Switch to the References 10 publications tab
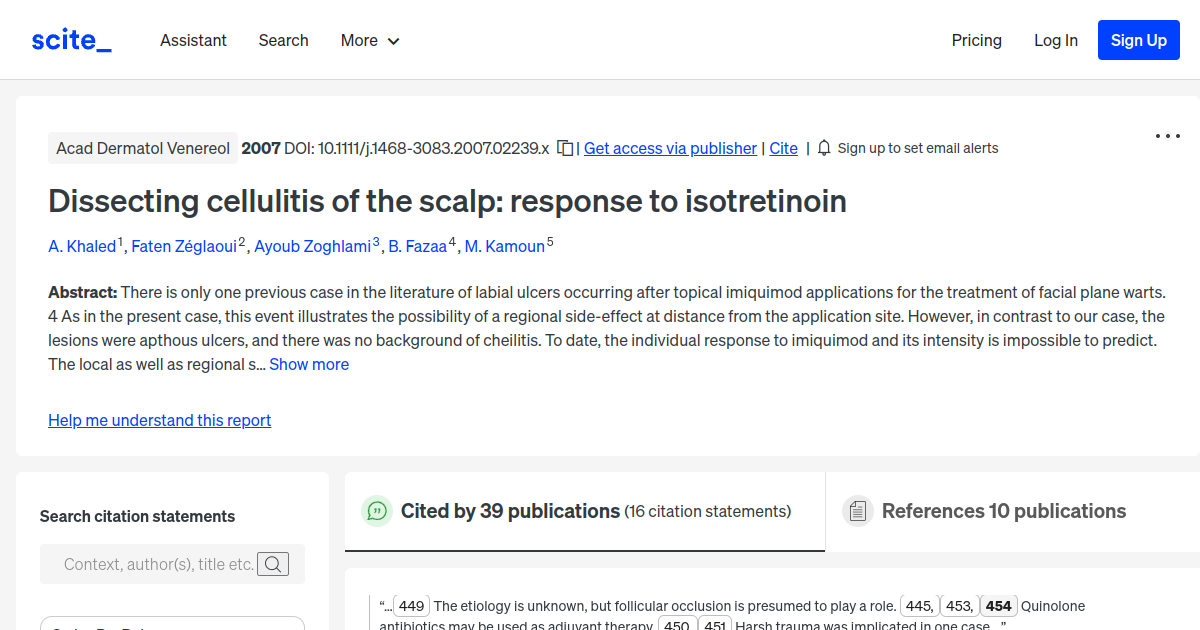 click(x=1003, y=511)
